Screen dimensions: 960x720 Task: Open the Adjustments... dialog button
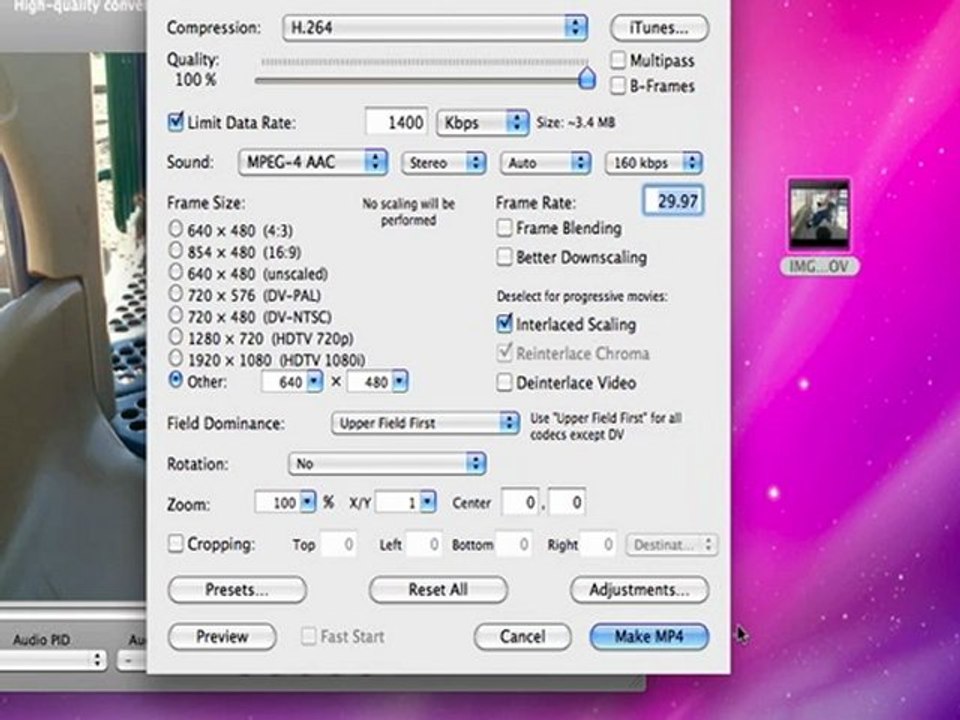tap(639, 590)
